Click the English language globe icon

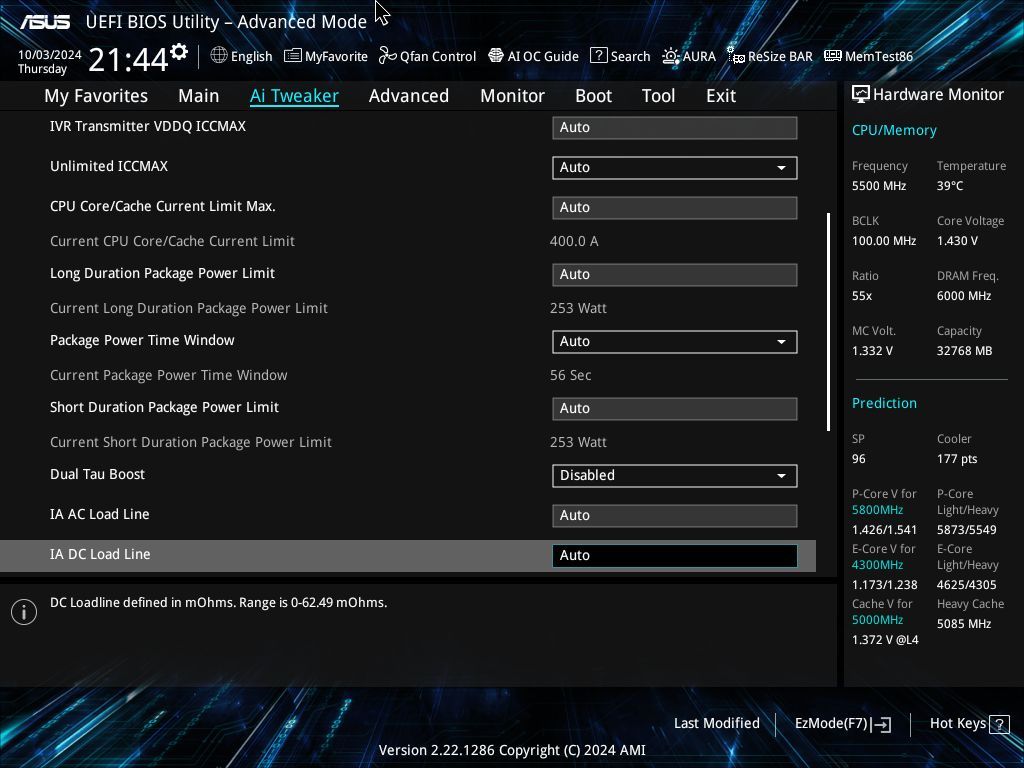[x=219, y=56]
